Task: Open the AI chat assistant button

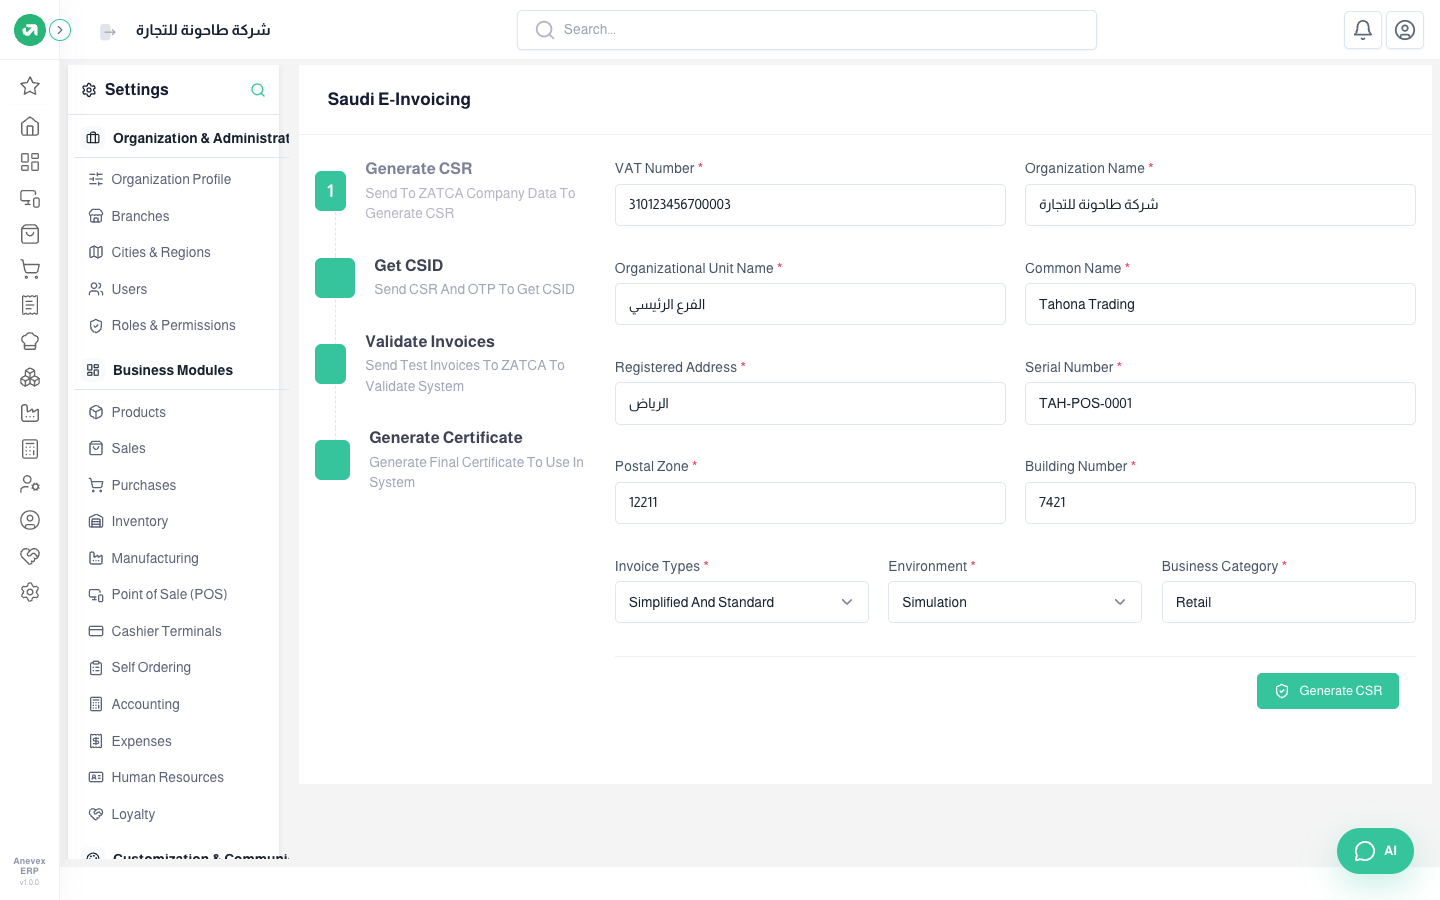Action: click(1375, 851)
